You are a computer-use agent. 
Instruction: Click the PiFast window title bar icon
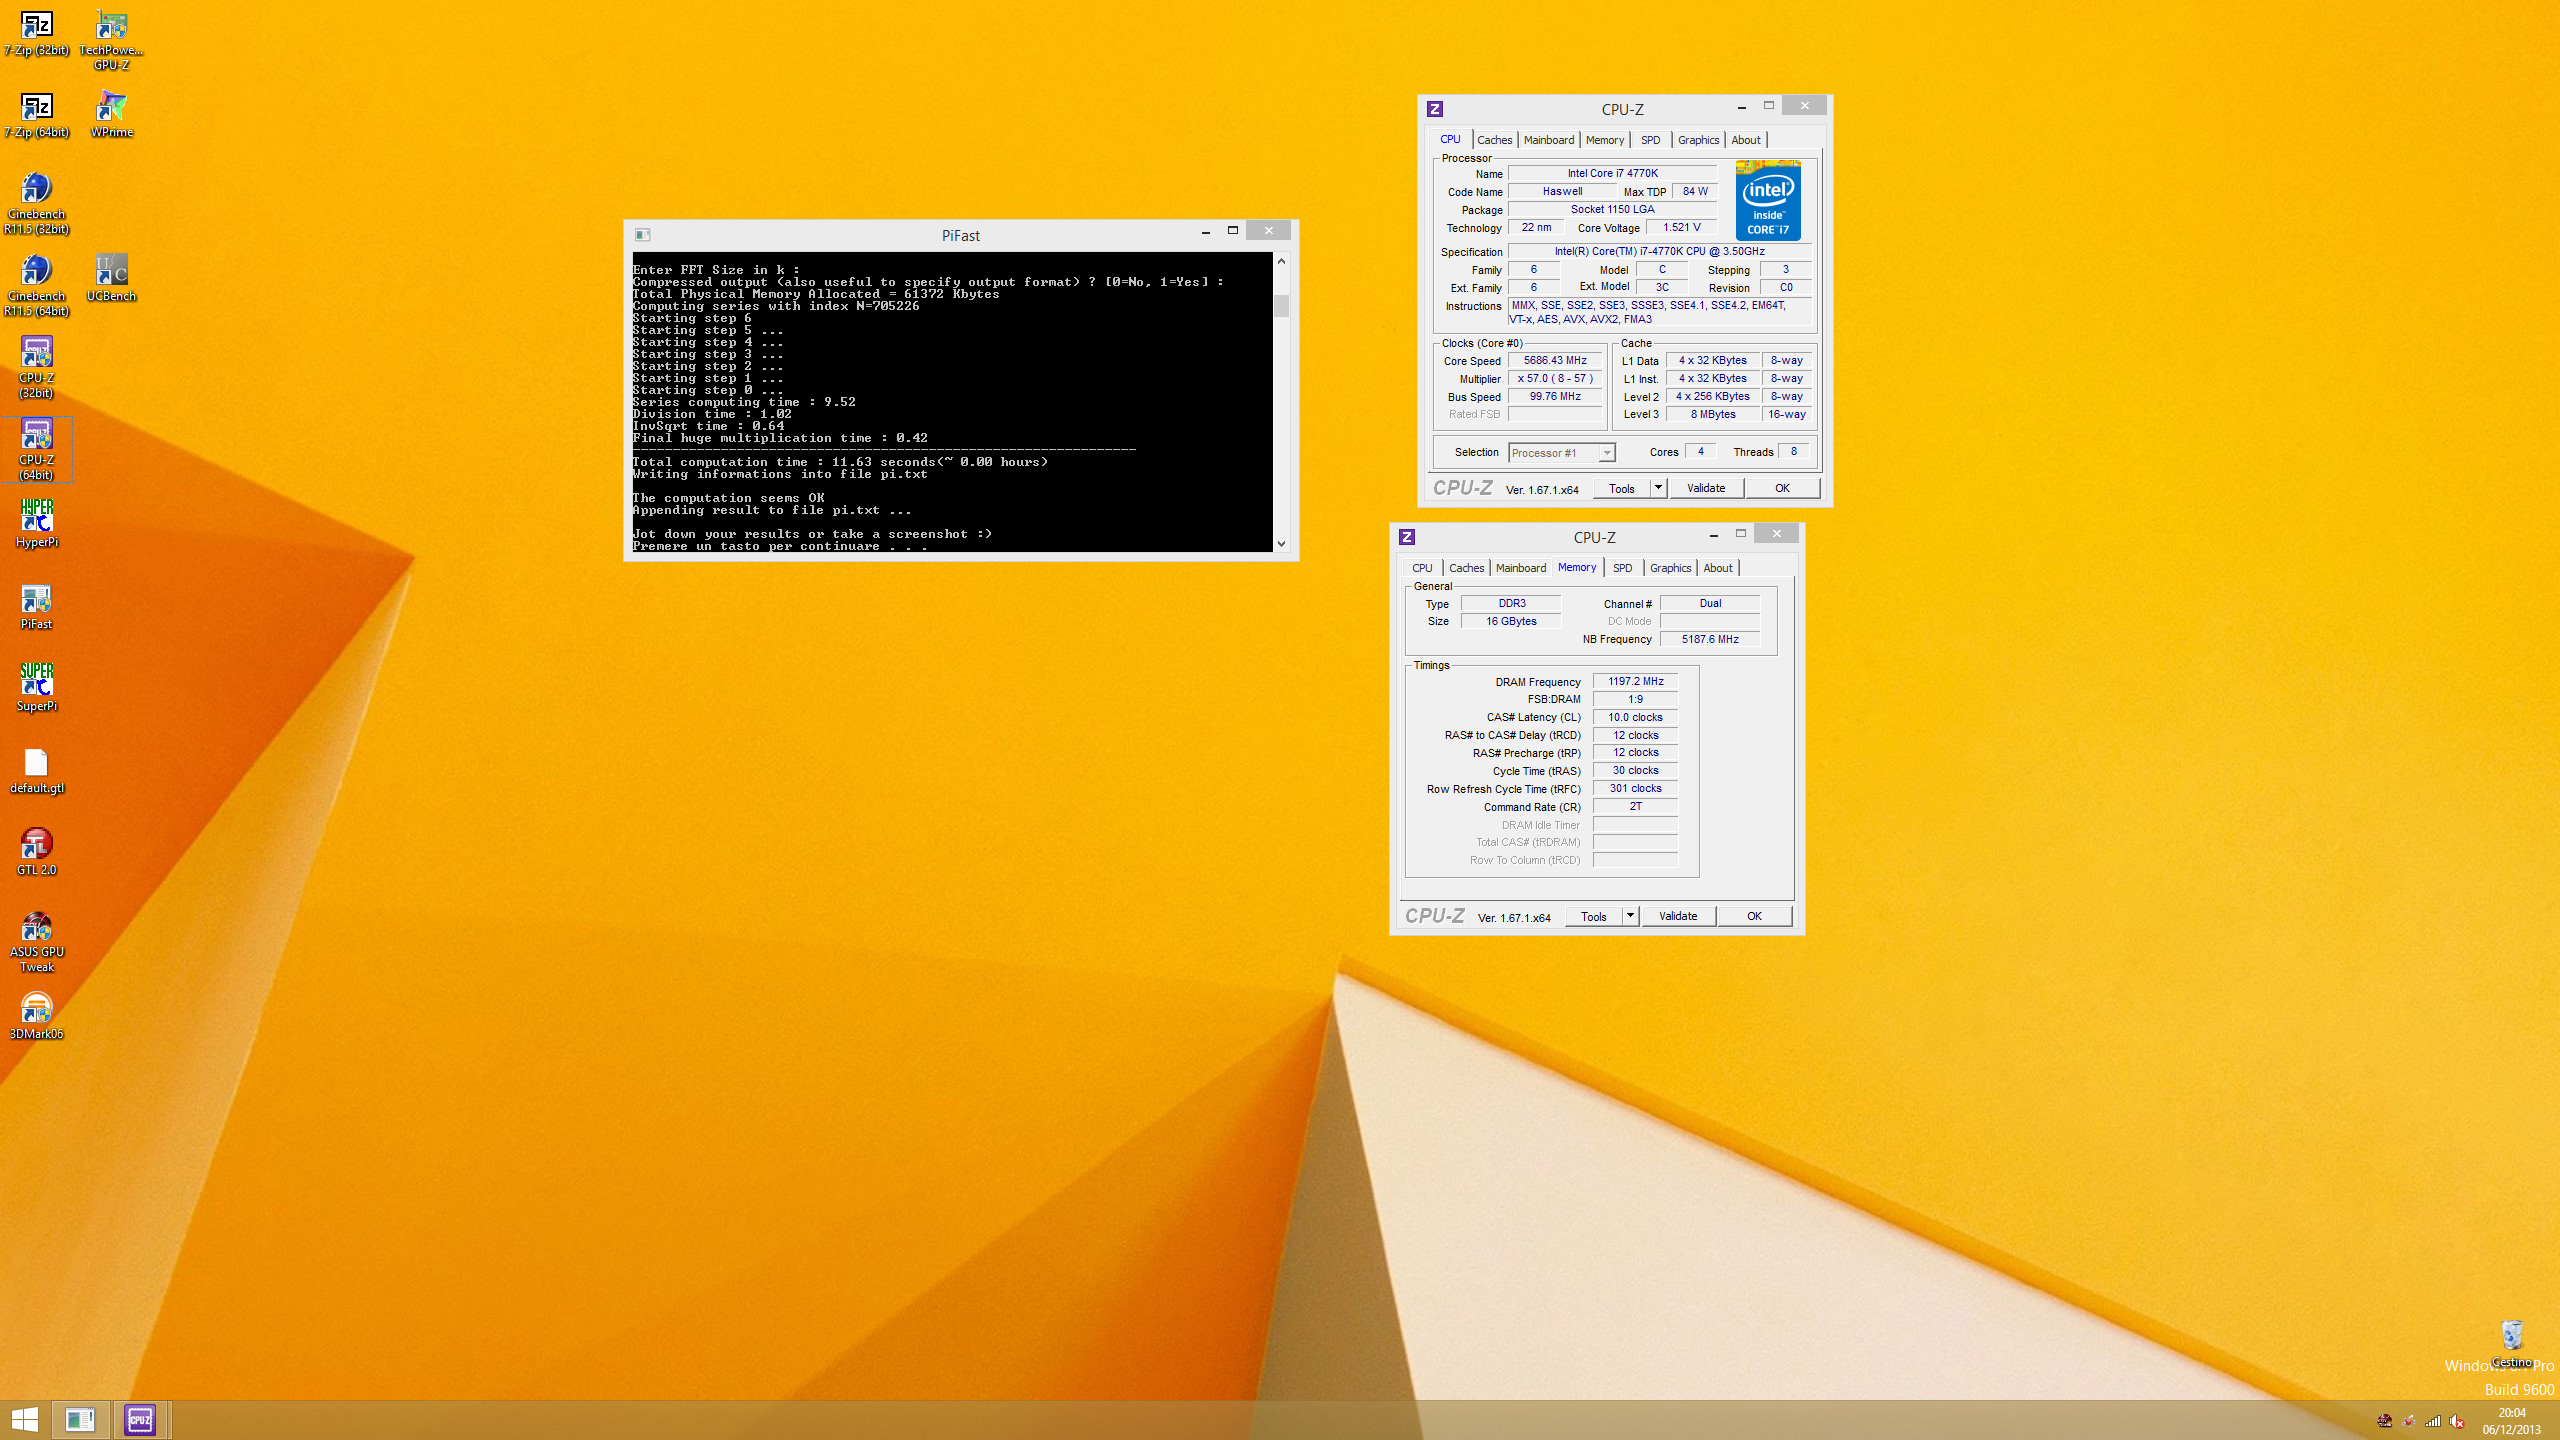(642, 235)
